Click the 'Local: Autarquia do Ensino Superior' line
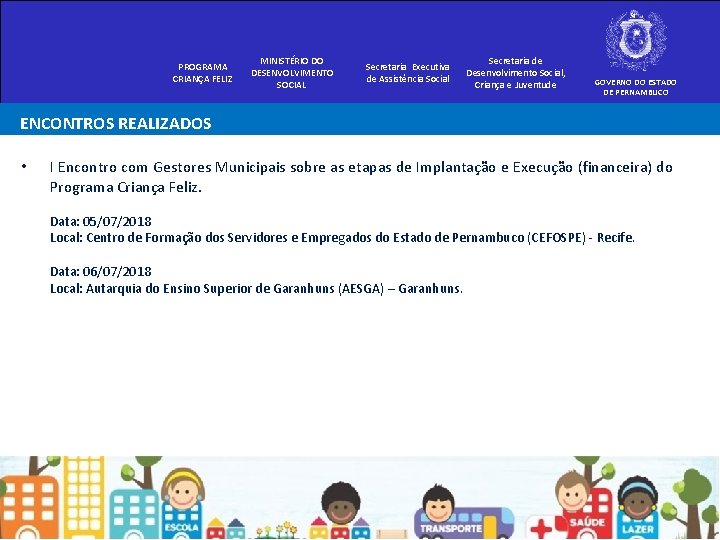Image resolution: width=720 pixels, height=540 pixels. tap(256, 288)
